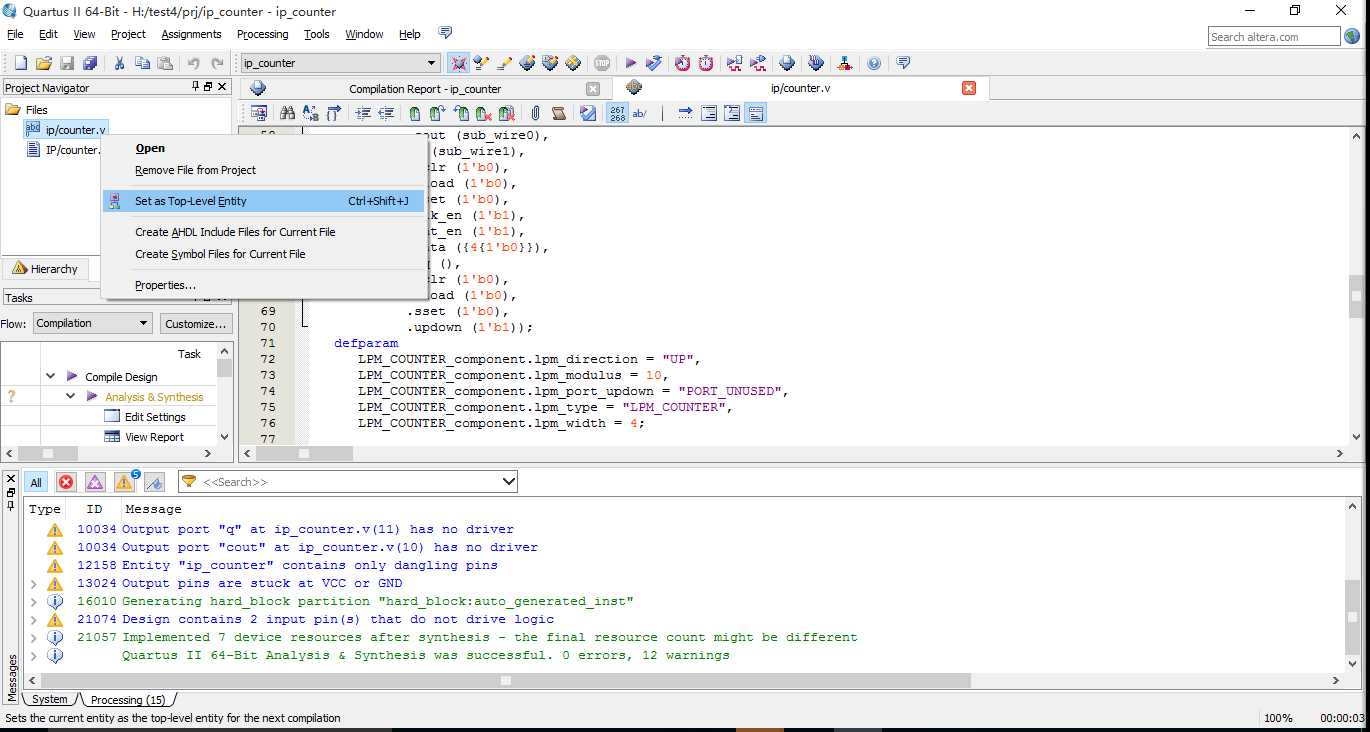The width and height of the screenshot is (1370, 732).
Task: Click the Save All toolbar icon
Action: point(90,63)
